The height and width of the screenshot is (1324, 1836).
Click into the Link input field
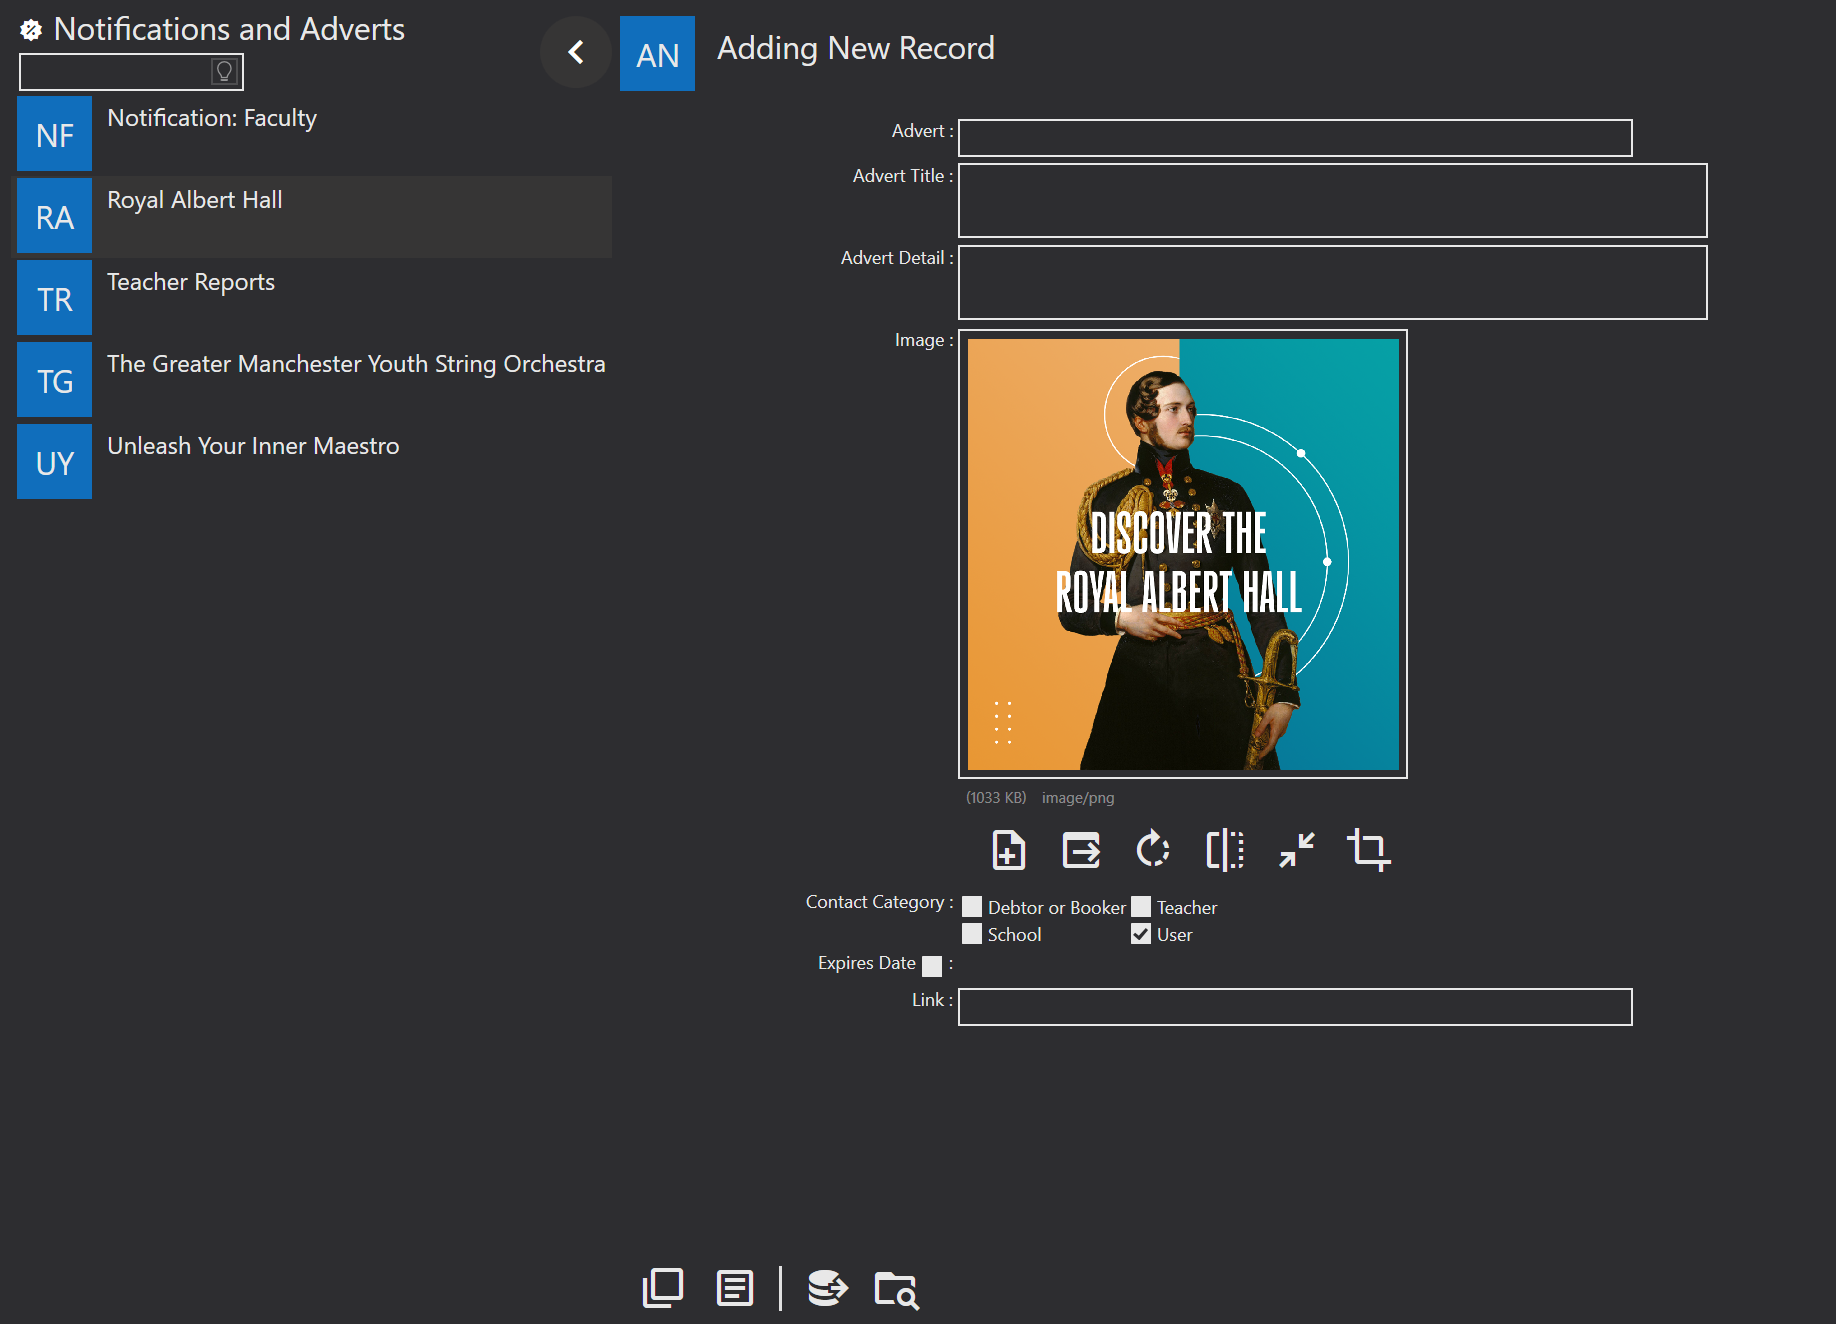[1295, 1007]
